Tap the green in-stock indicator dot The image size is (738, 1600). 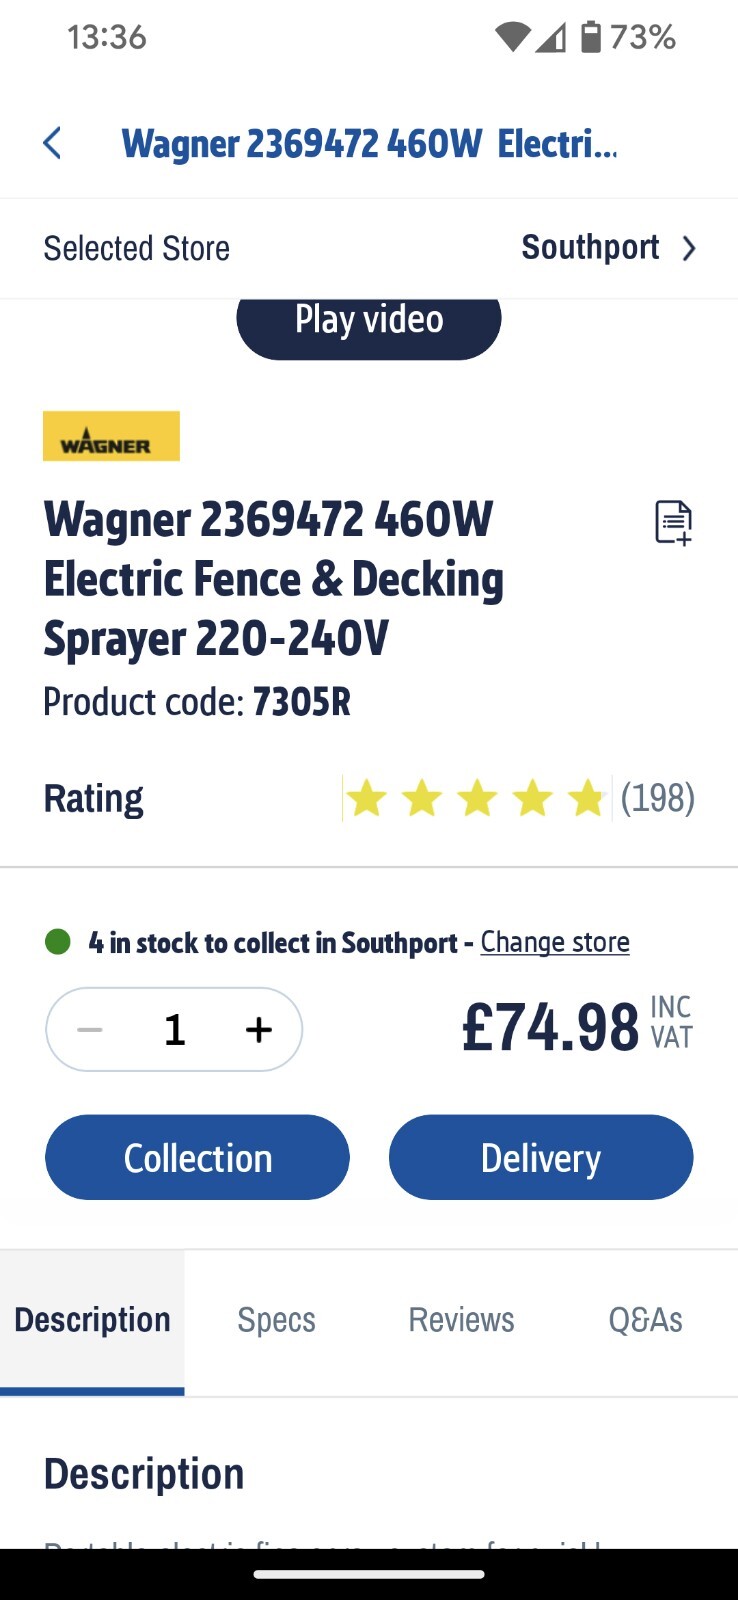[x=59, y=941]
